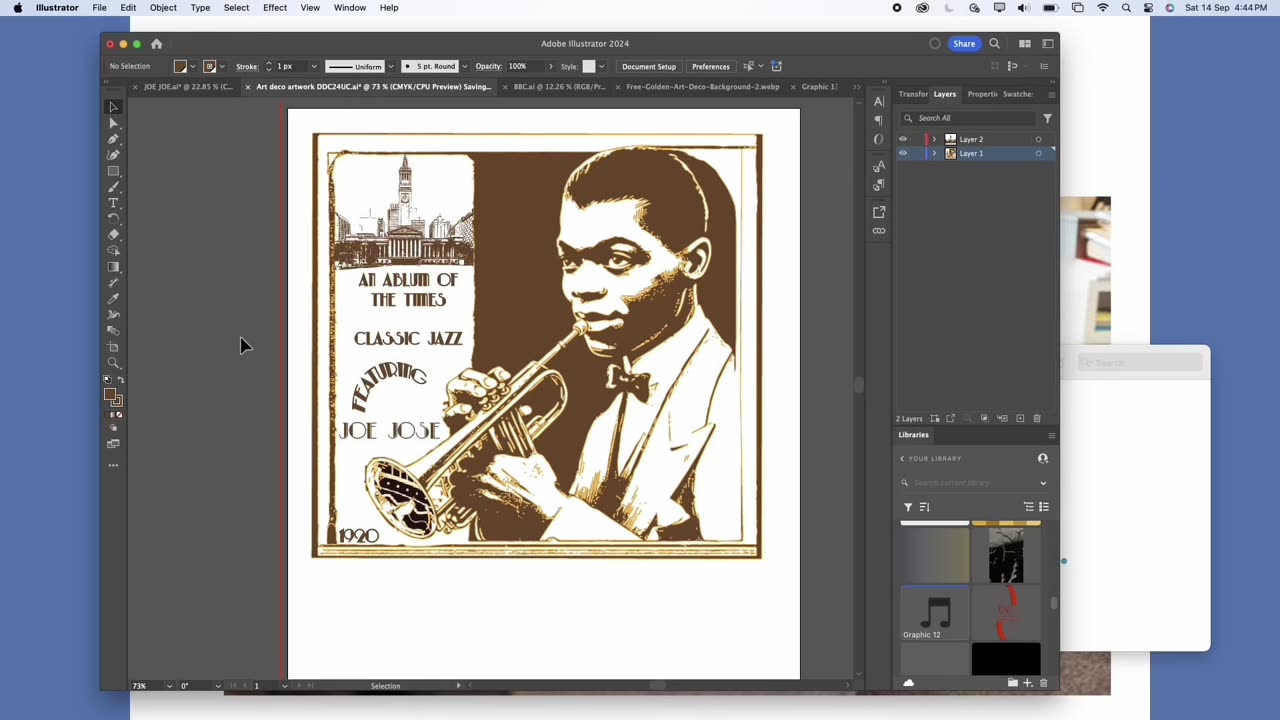Open the Paragraph panel icon

coord(878,120)
